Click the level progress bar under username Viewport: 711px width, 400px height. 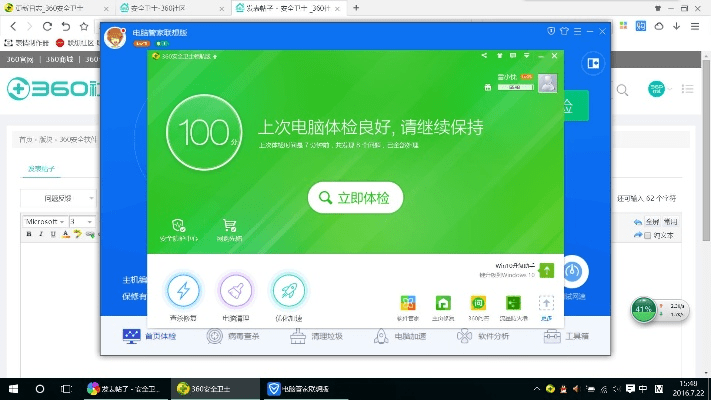[516, 87]
